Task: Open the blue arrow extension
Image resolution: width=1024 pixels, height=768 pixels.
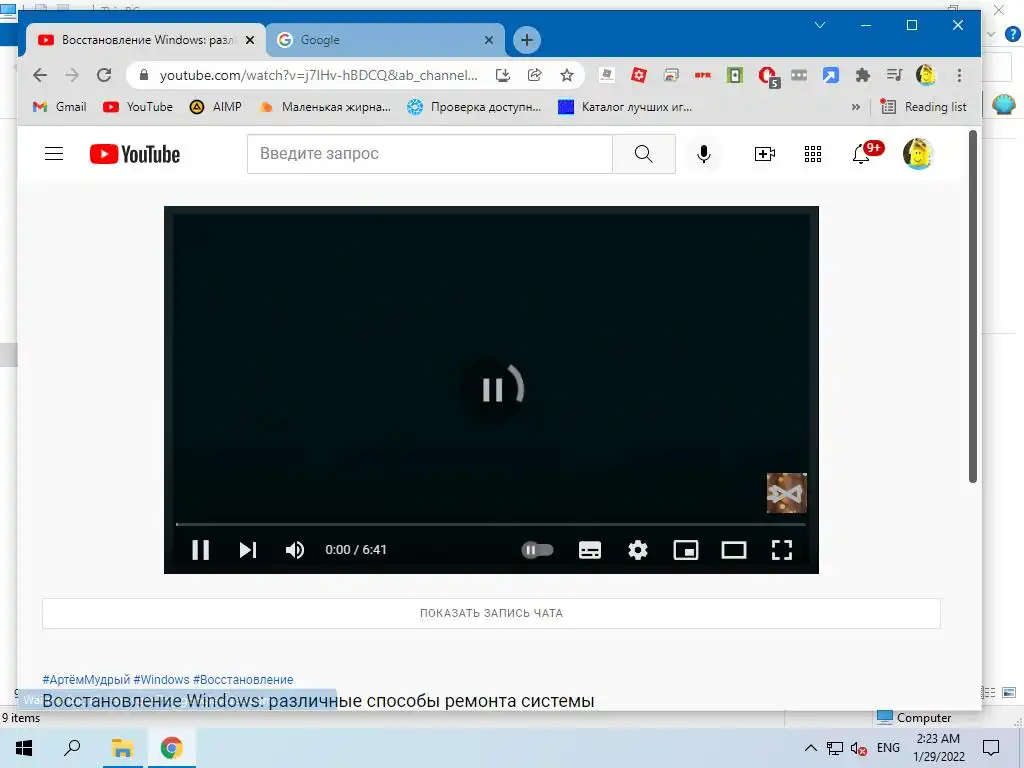Action: (x=830, y=75)
